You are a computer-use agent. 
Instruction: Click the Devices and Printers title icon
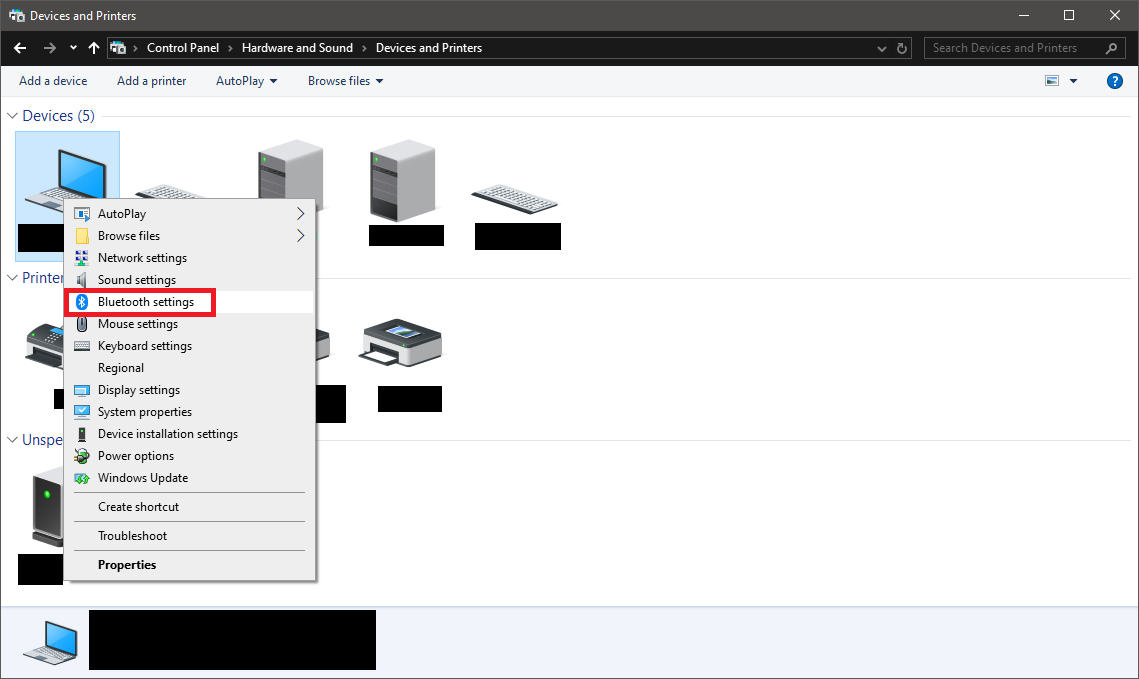click(x=16, y=15)
